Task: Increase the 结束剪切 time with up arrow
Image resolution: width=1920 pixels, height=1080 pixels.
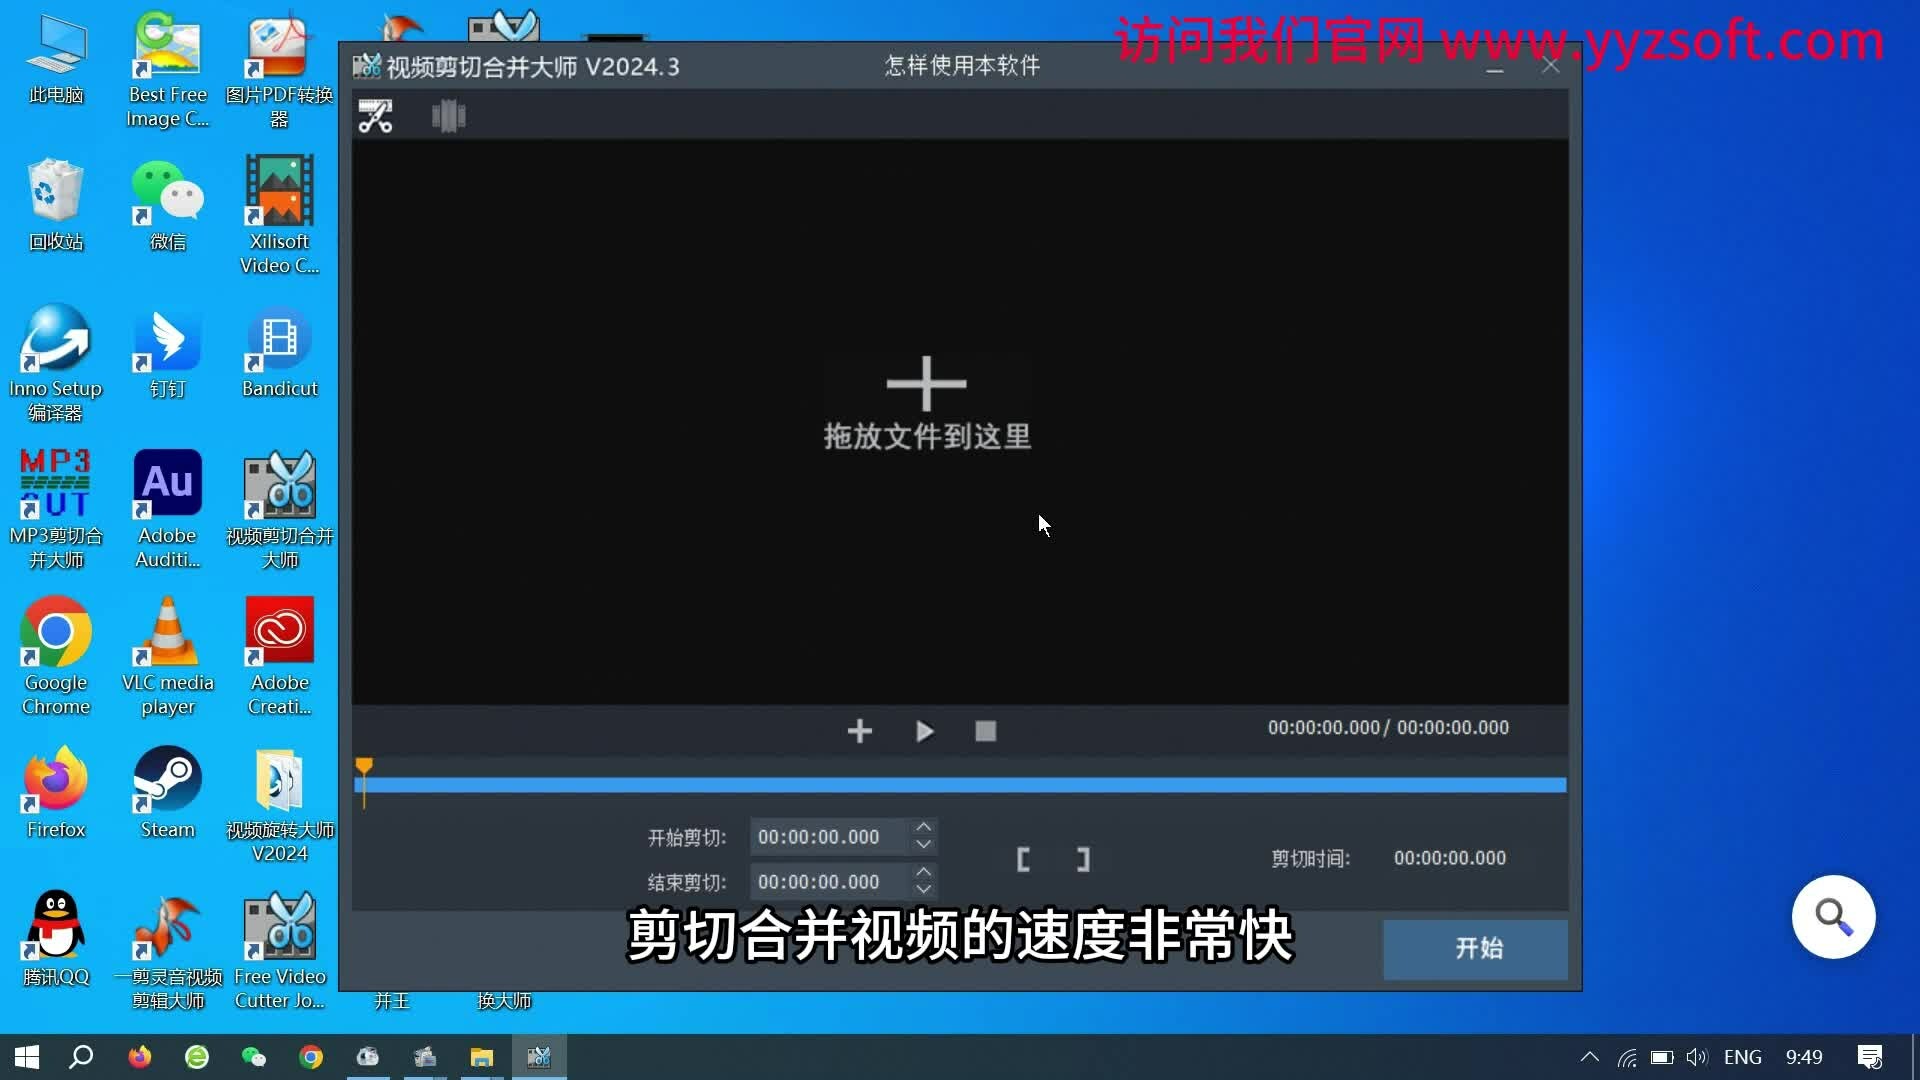Action: (x=924, y=872)
